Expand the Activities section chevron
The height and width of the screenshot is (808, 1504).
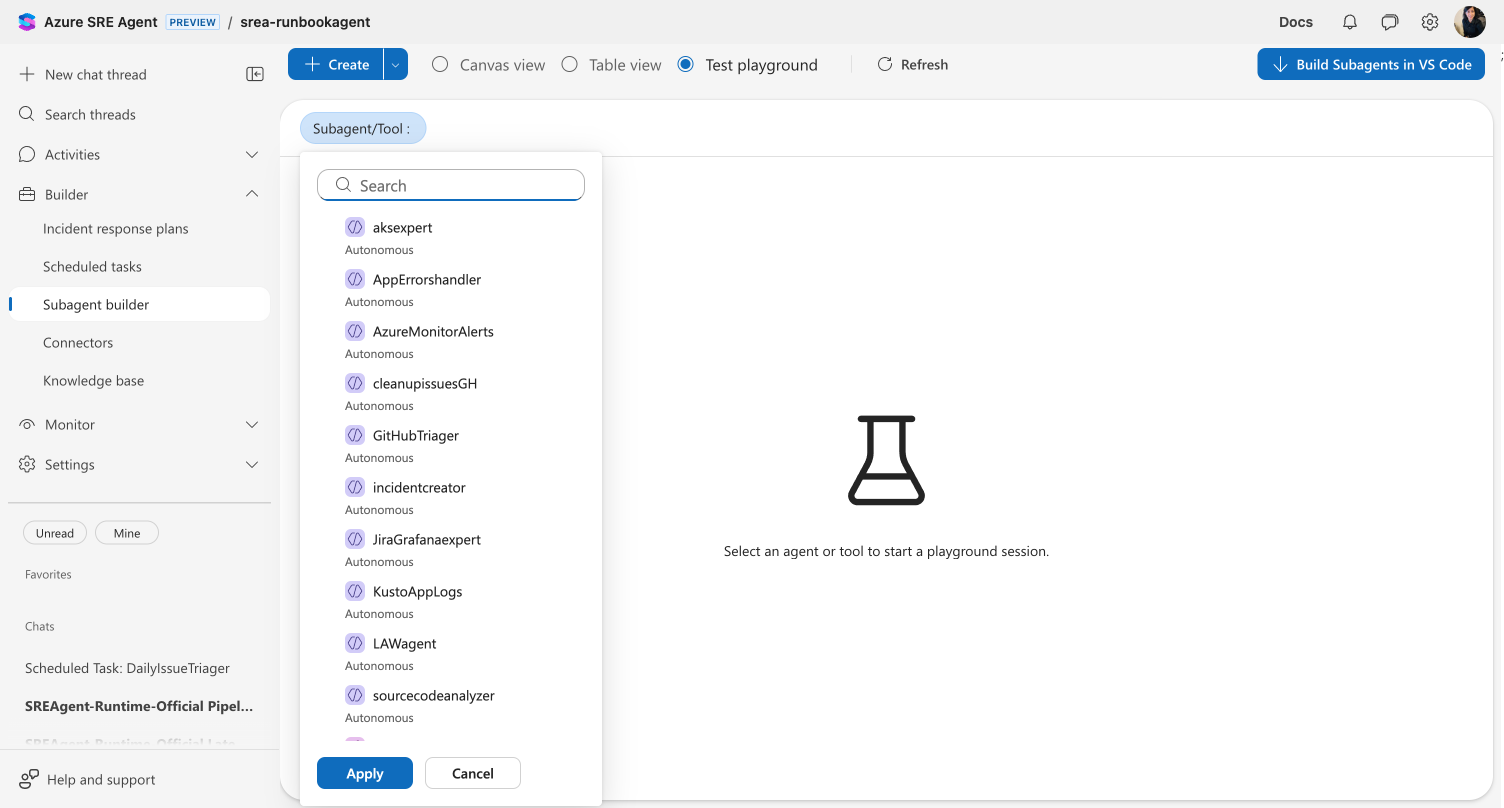click(x=252, y=154)
